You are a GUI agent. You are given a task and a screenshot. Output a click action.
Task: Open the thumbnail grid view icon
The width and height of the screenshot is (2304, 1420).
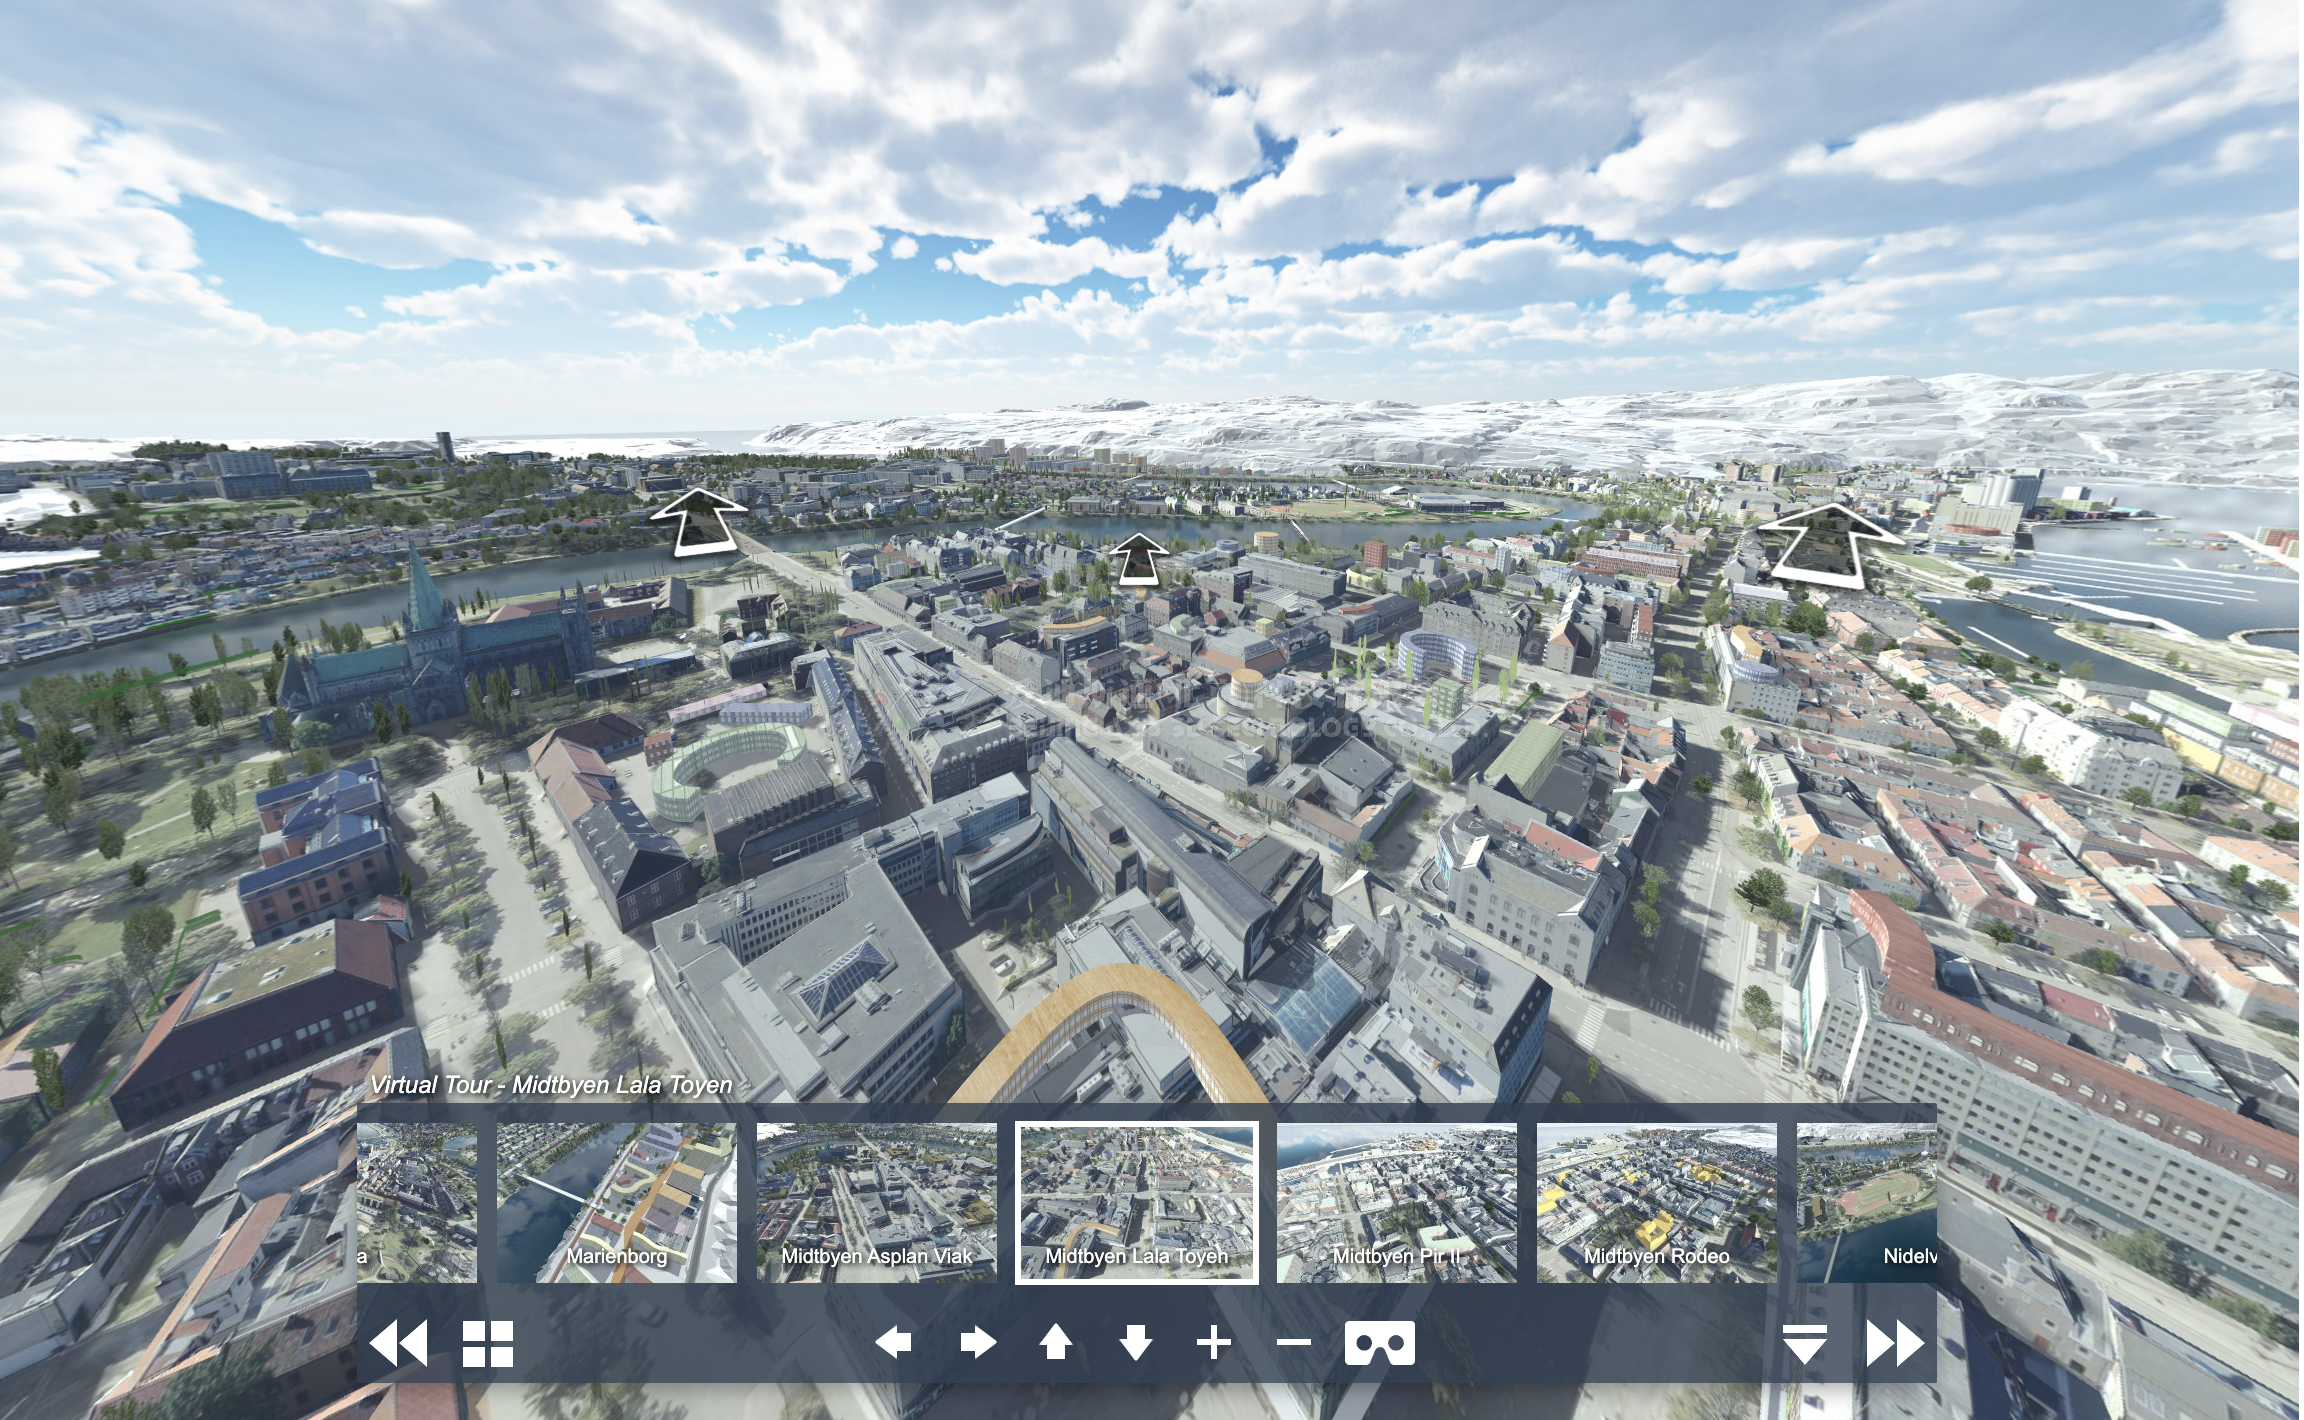point(488,1343)
